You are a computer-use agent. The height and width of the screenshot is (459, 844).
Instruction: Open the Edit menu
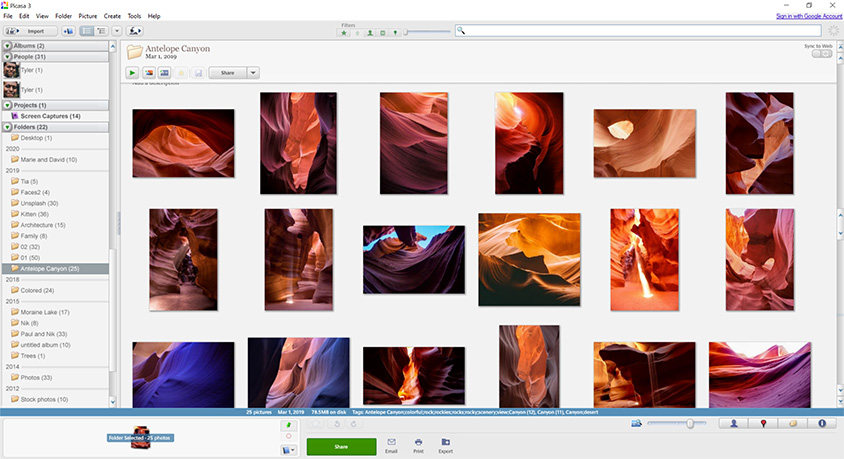[x=24, y=16]
